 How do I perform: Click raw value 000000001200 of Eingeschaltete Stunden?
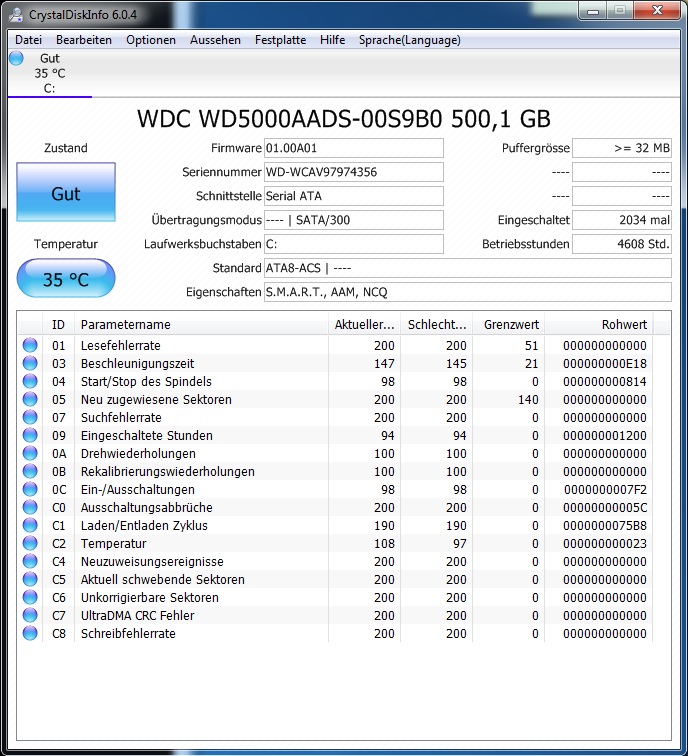click(605, 435)
